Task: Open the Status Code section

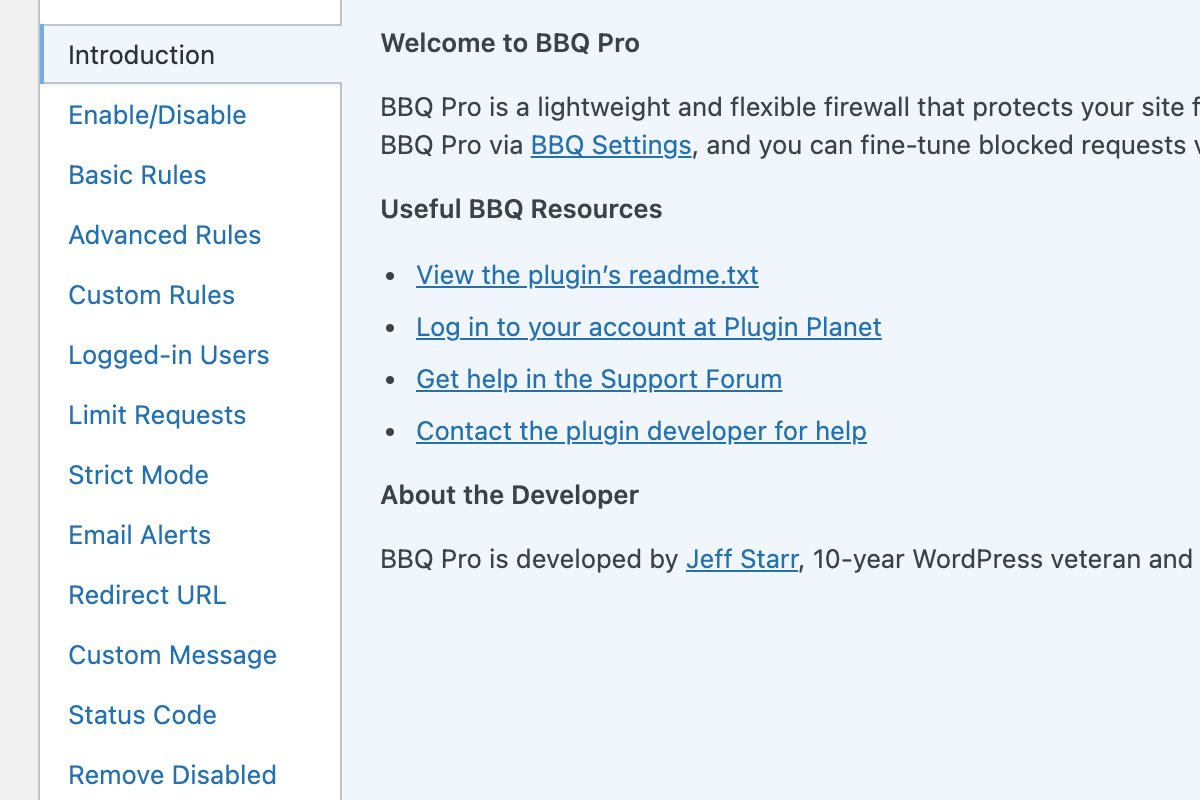Action: [142, 715]
